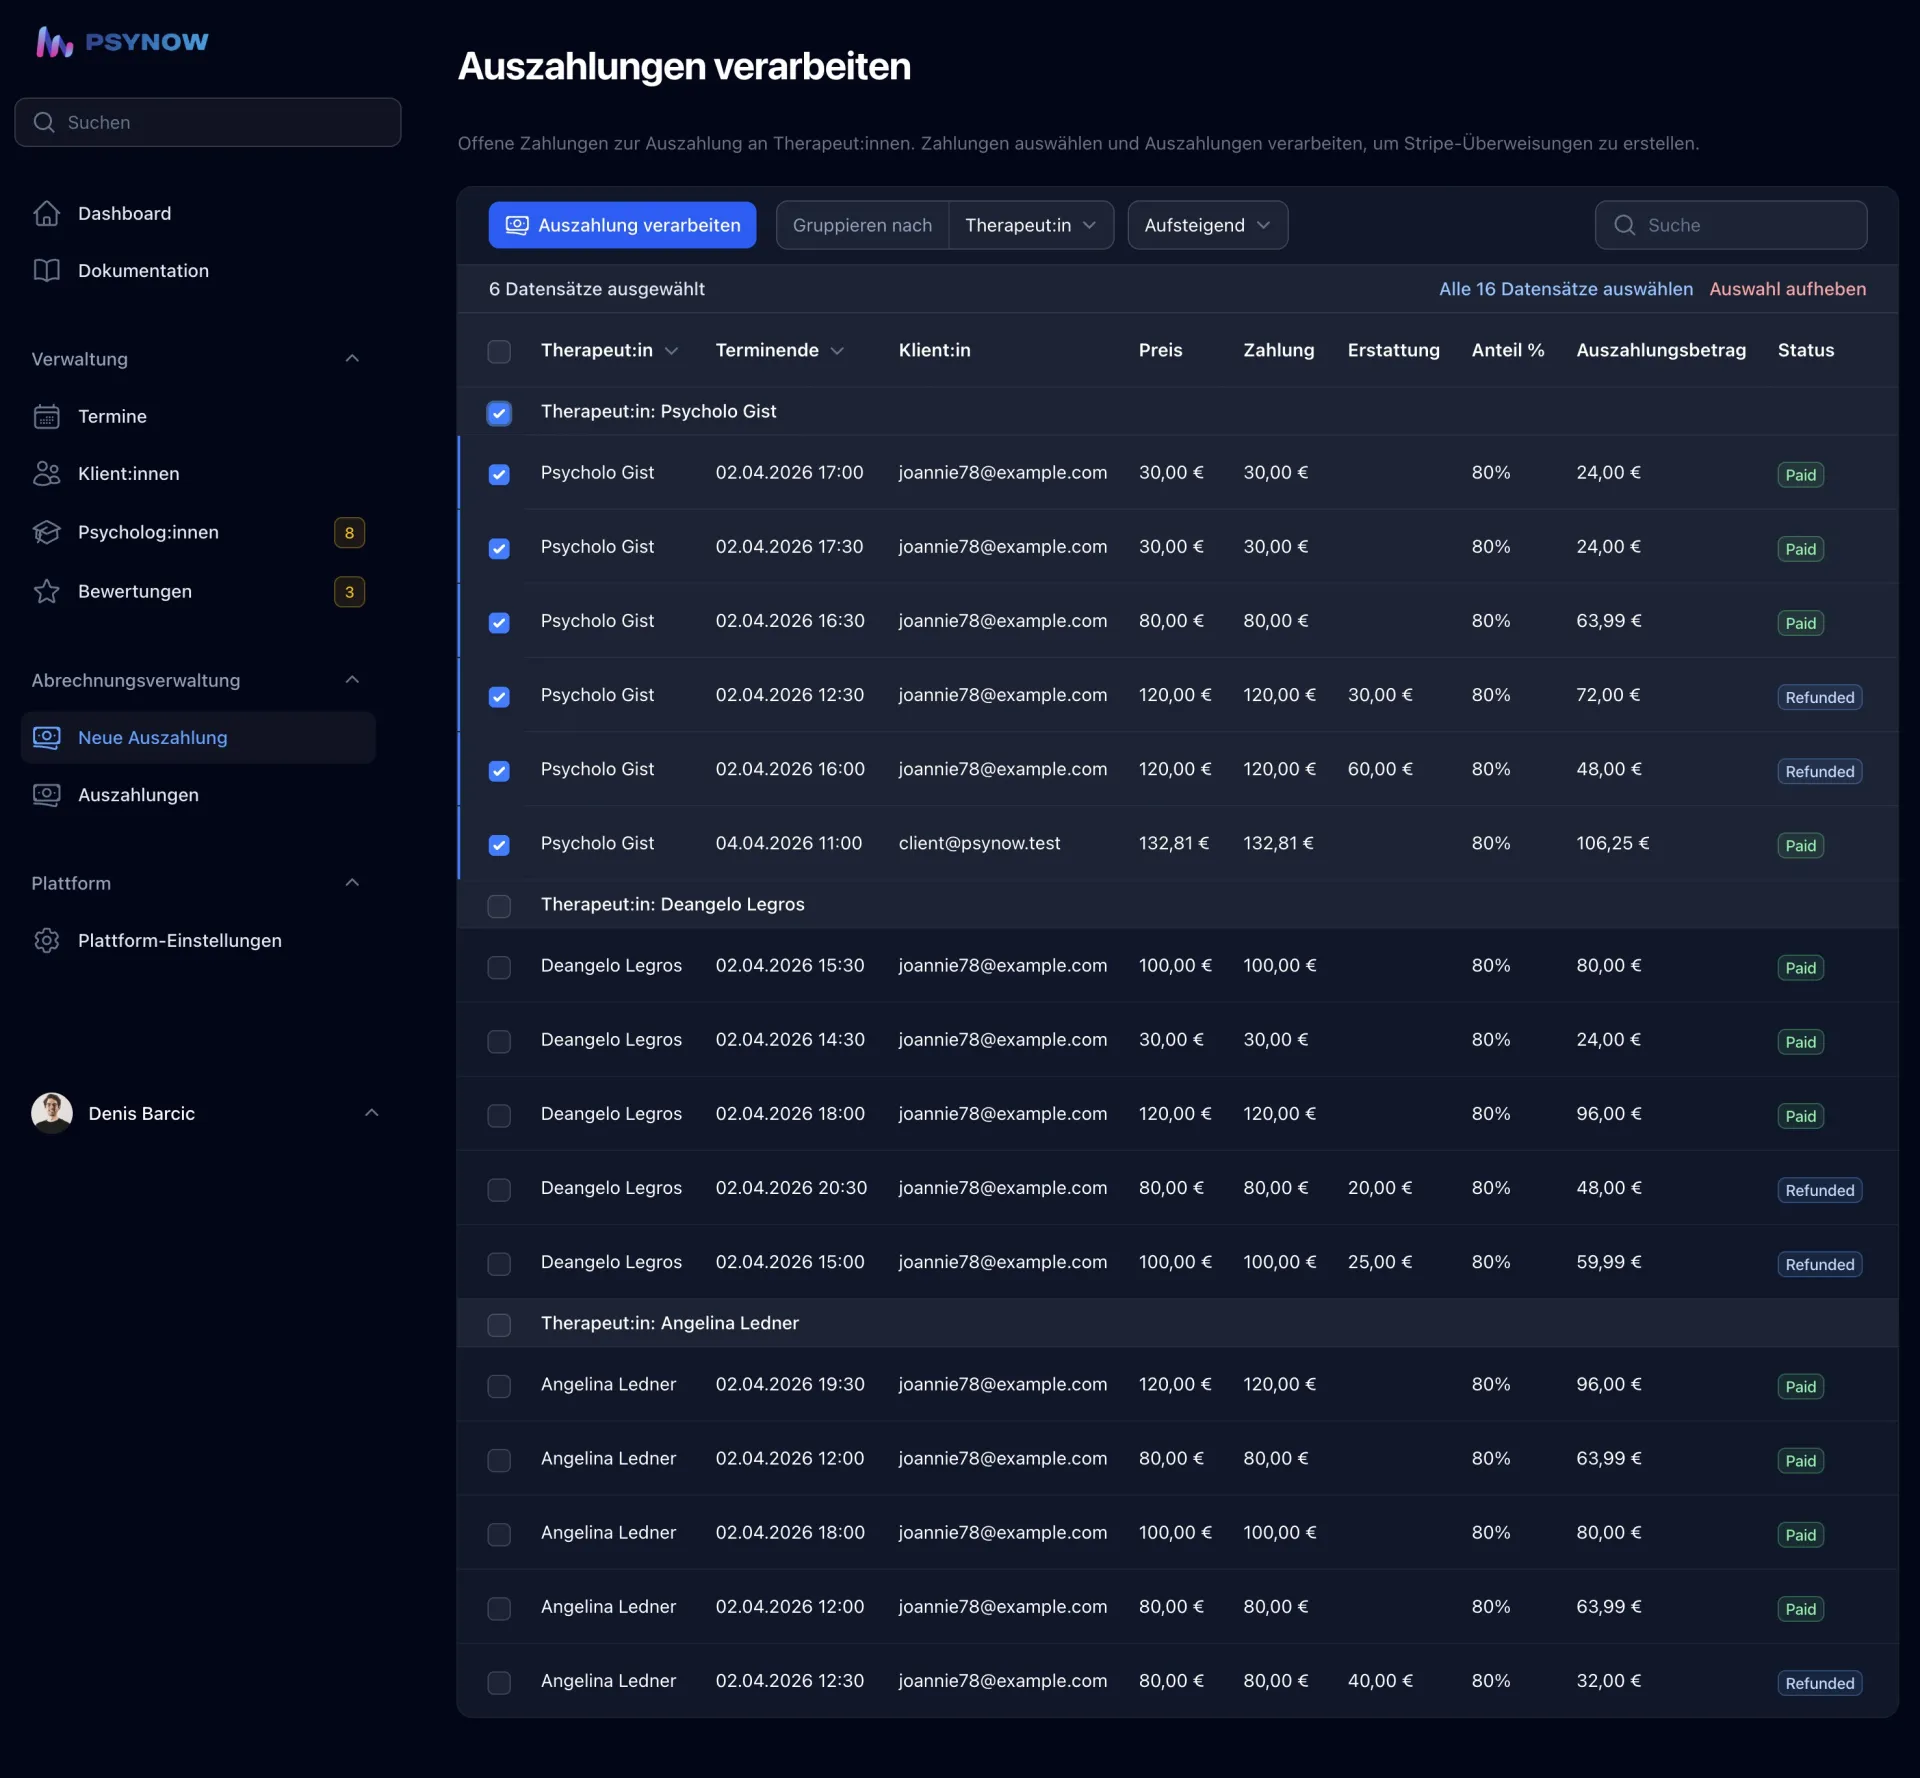Switch to the Psycholog:innen sidebar item
Screen dimensions: 1920x1778
[x=148, y=532]
